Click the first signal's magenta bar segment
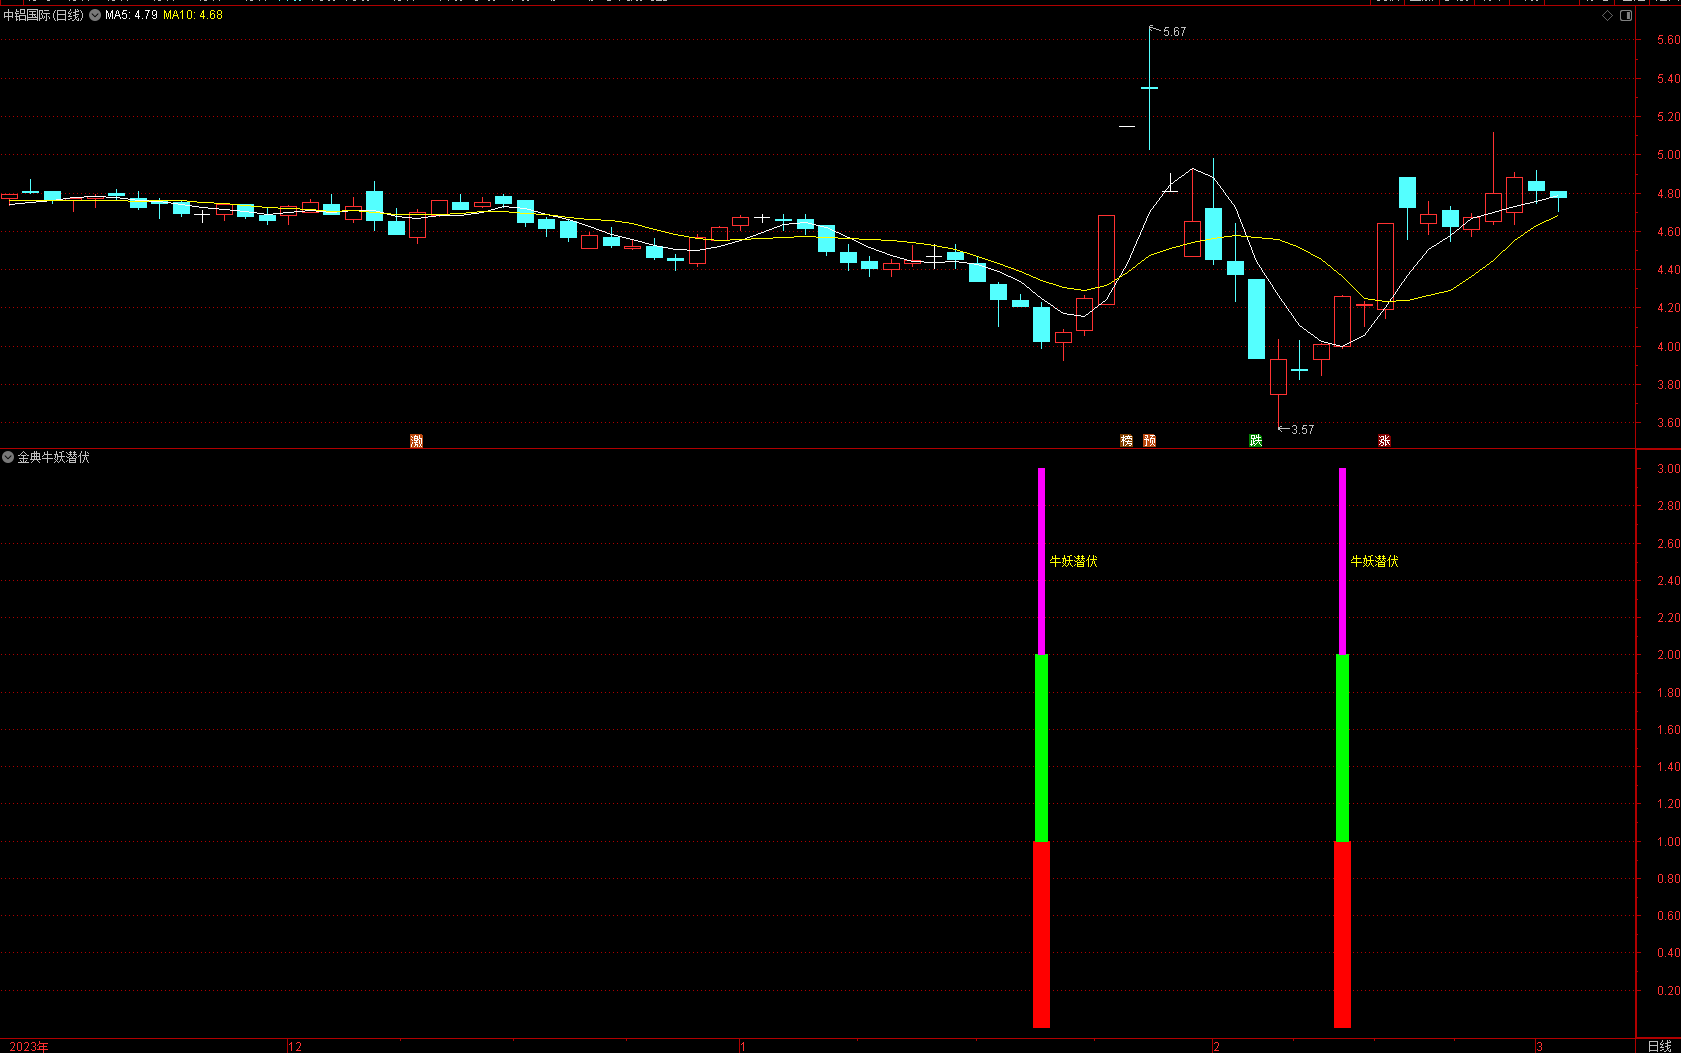1681x1053 pixels. [x=1041, y=561]
